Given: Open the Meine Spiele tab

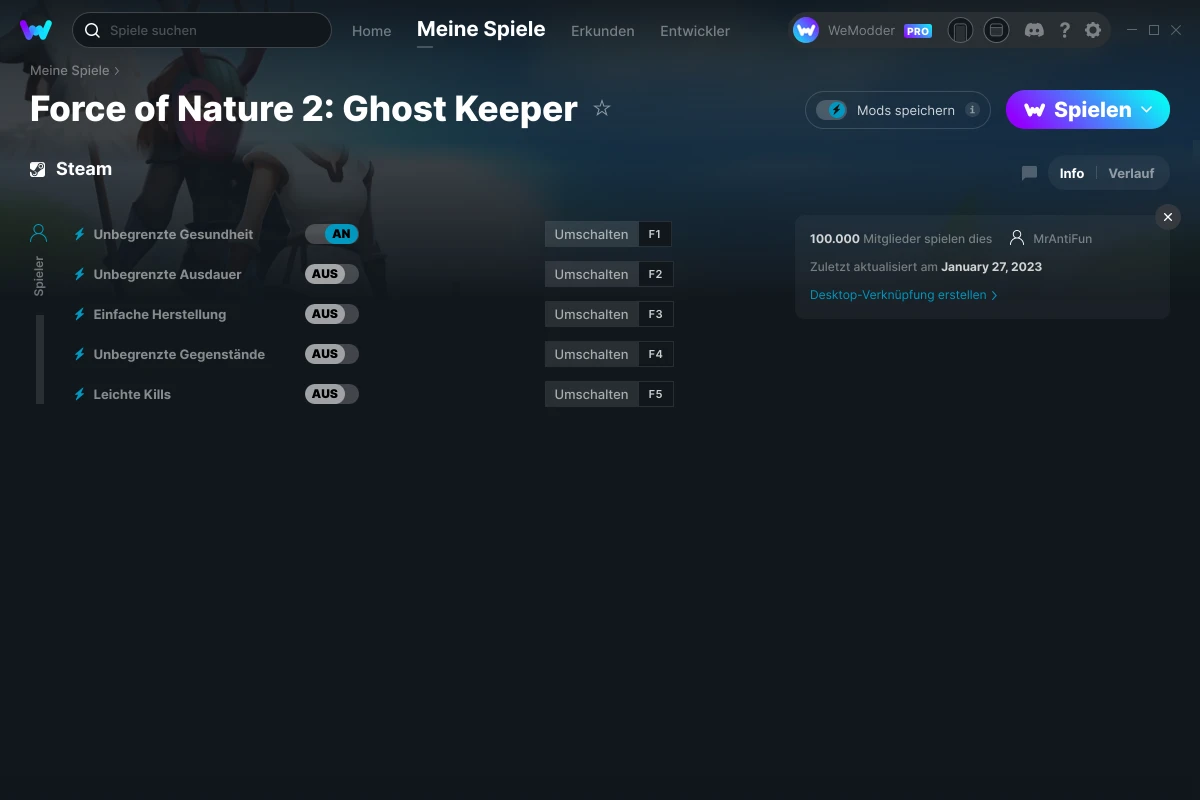Looking at the screenshot, I should tap(481, 29).
